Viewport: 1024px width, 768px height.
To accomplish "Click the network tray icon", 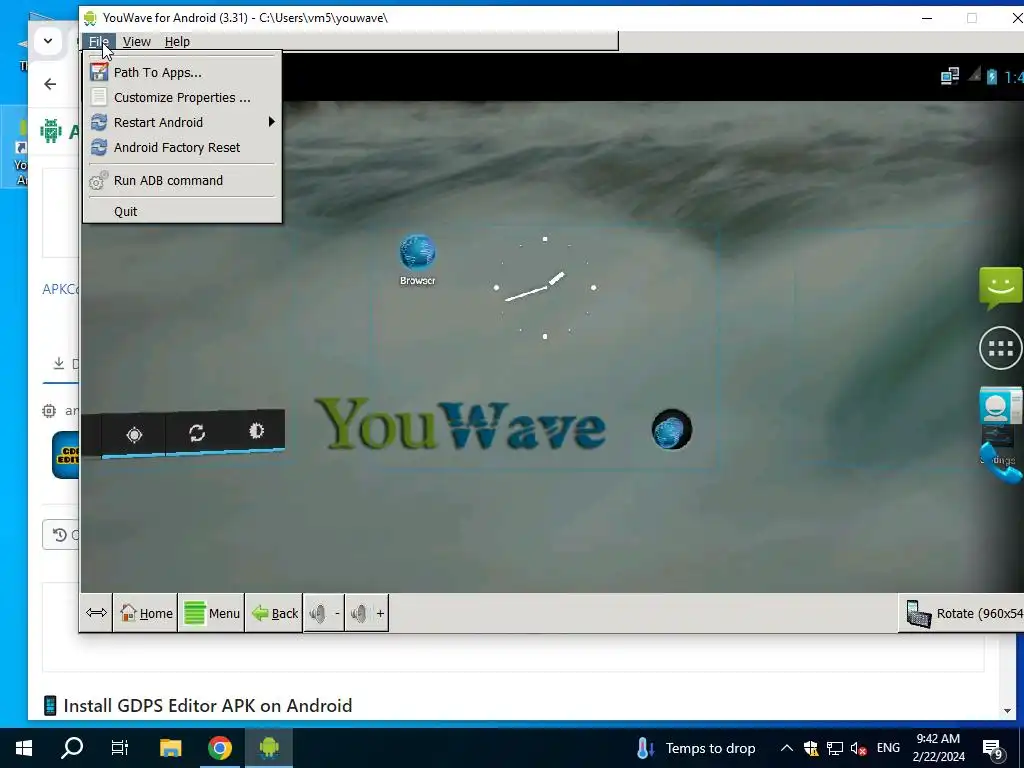I will pyautogui.click(x=835, y=748).
